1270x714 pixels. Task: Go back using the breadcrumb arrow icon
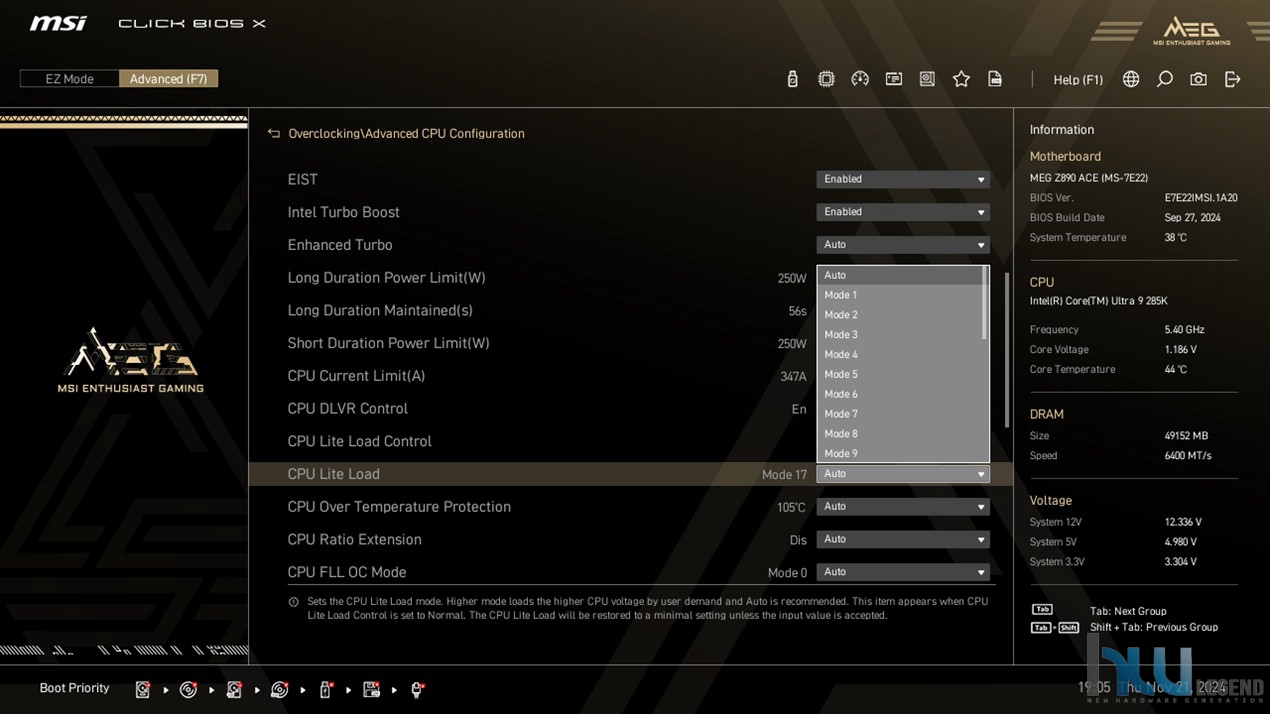[274, 133]
